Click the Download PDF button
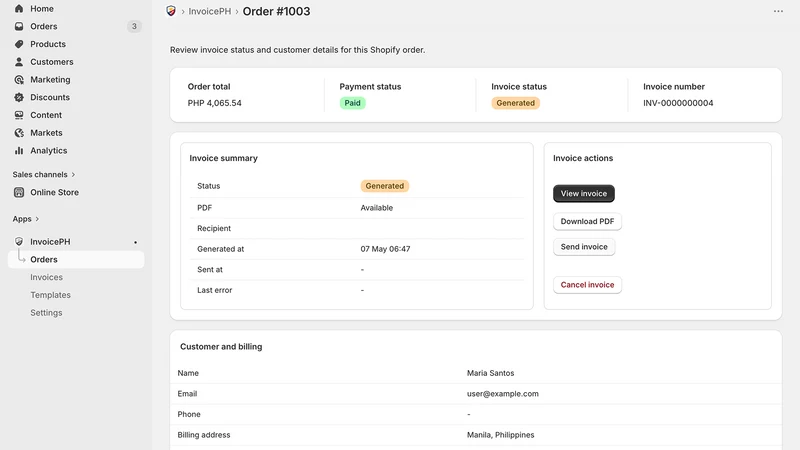Image resolution: width=800 pixels, height=450 pixels. click(x=587, y=221)
